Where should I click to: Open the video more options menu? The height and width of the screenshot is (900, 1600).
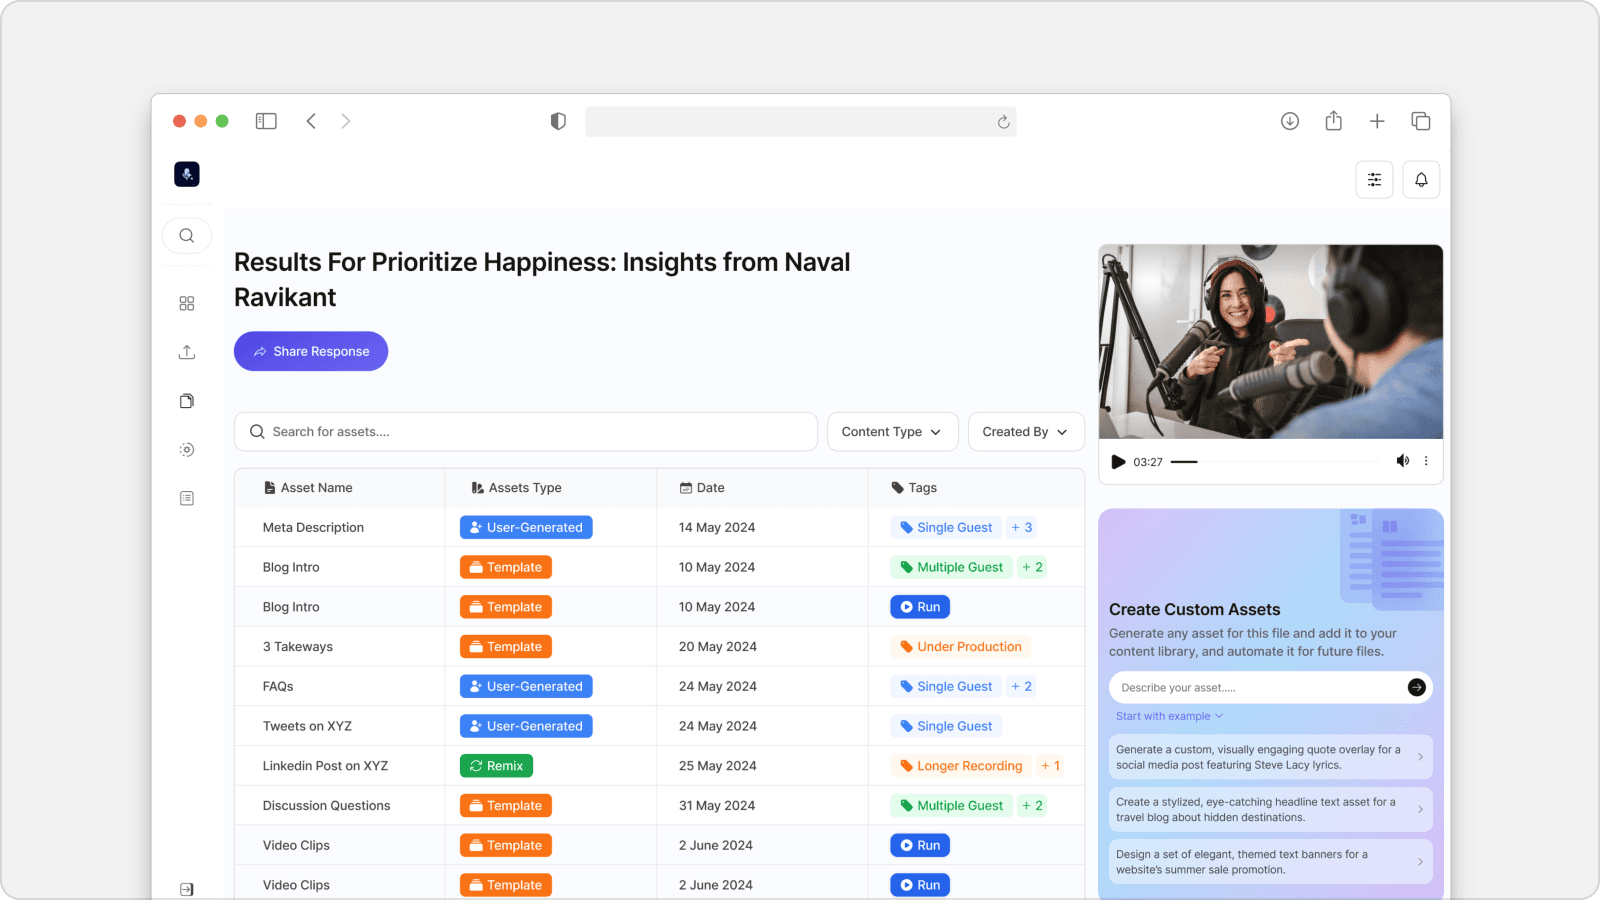[x=1426, y=461]
